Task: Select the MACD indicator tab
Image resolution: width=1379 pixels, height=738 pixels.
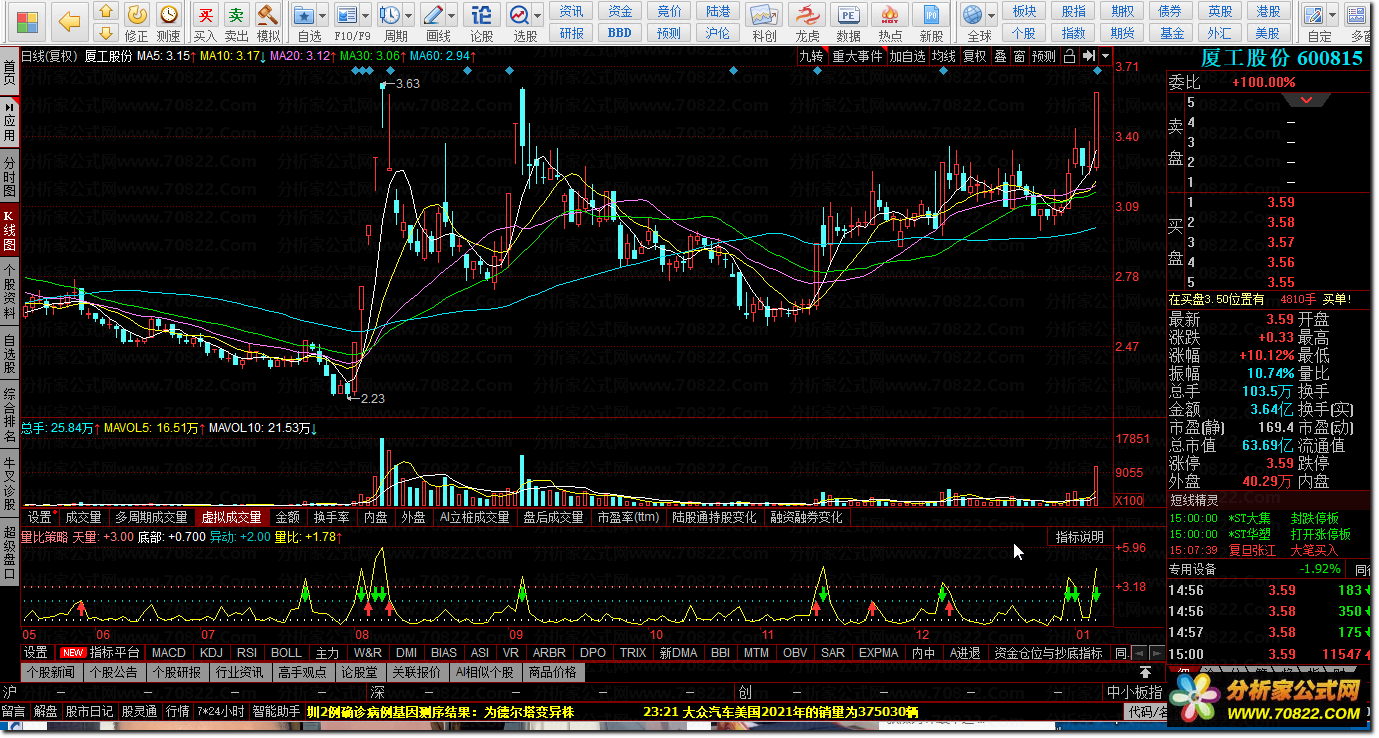Action: tap(169, 652)
